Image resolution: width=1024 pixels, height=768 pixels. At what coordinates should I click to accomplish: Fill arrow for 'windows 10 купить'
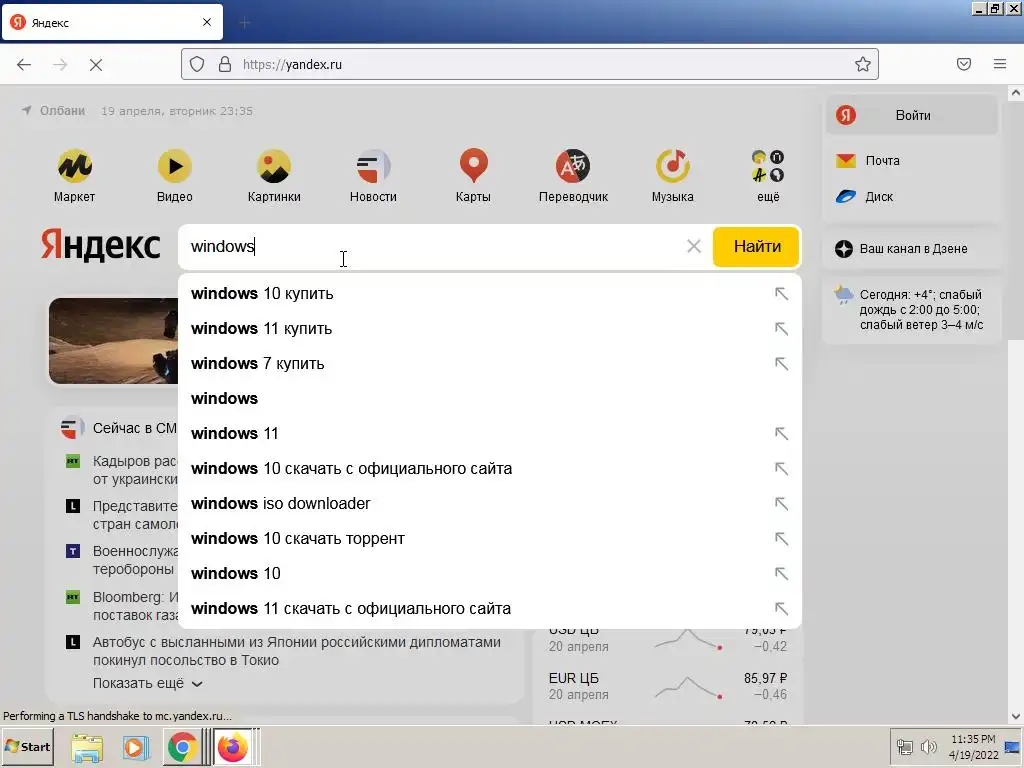(781, 294)
